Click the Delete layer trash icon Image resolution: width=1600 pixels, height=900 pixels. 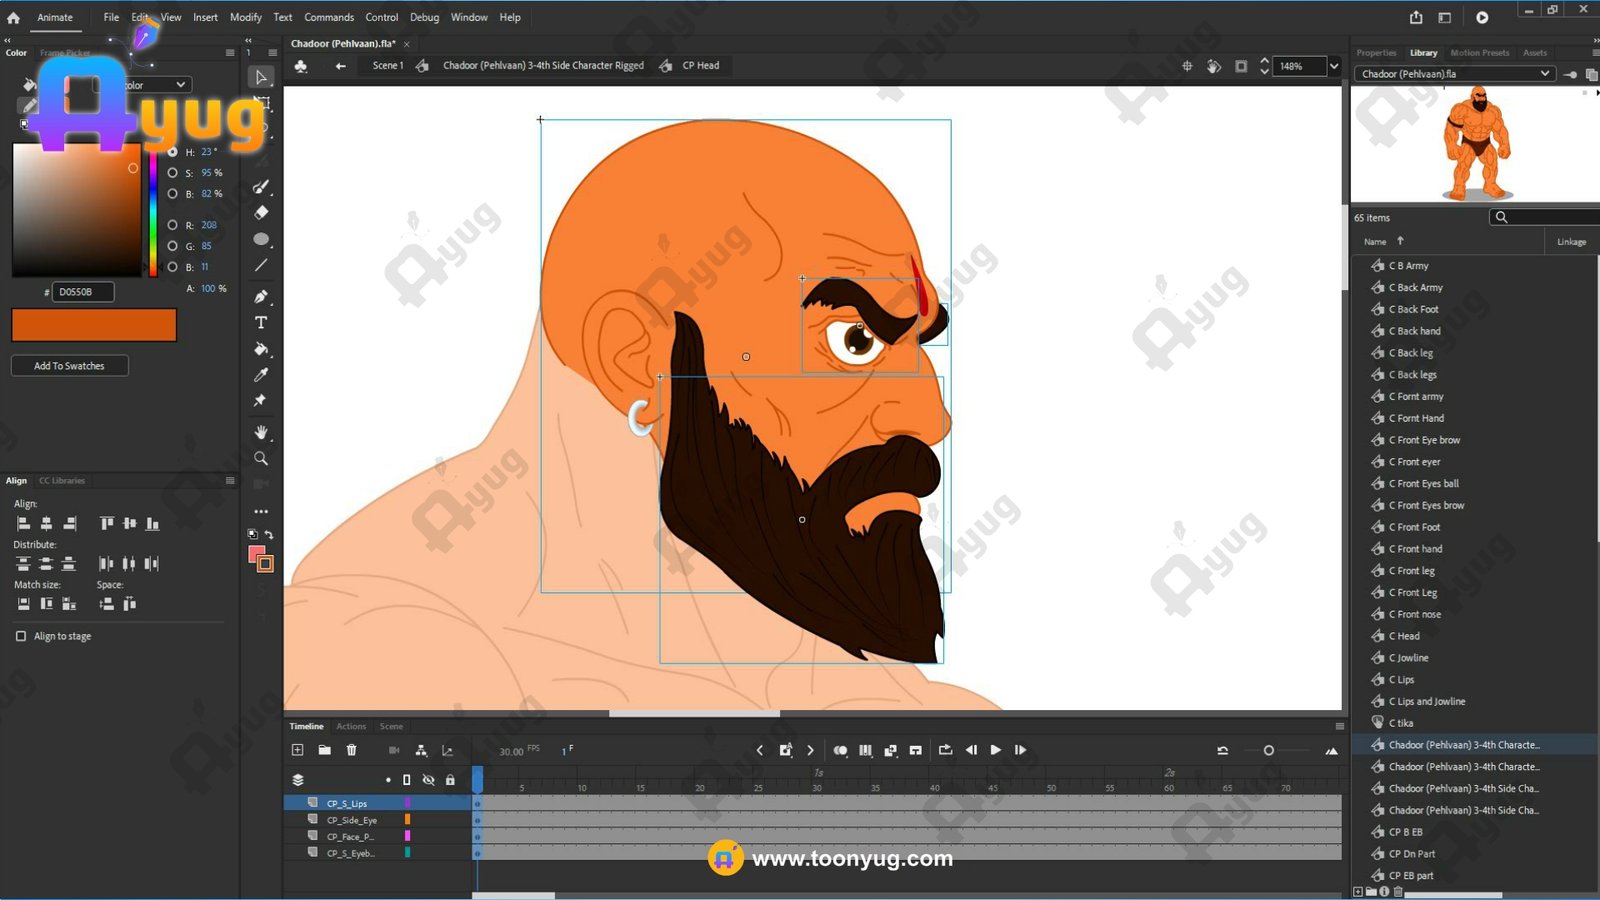(351, 750)
